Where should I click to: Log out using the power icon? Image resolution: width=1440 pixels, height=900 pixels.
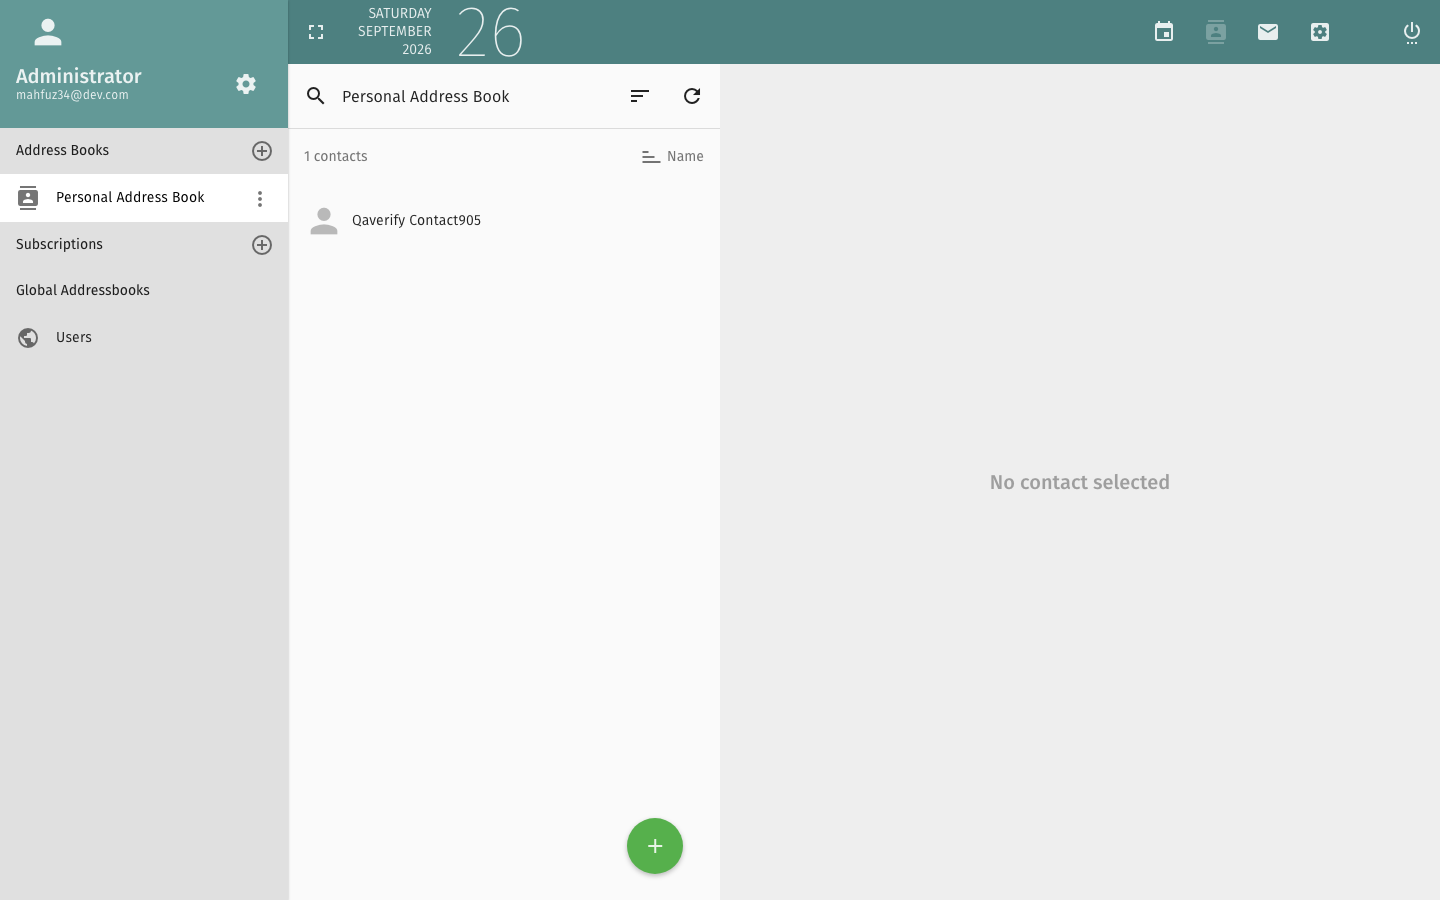click(x=1412, y=32)
